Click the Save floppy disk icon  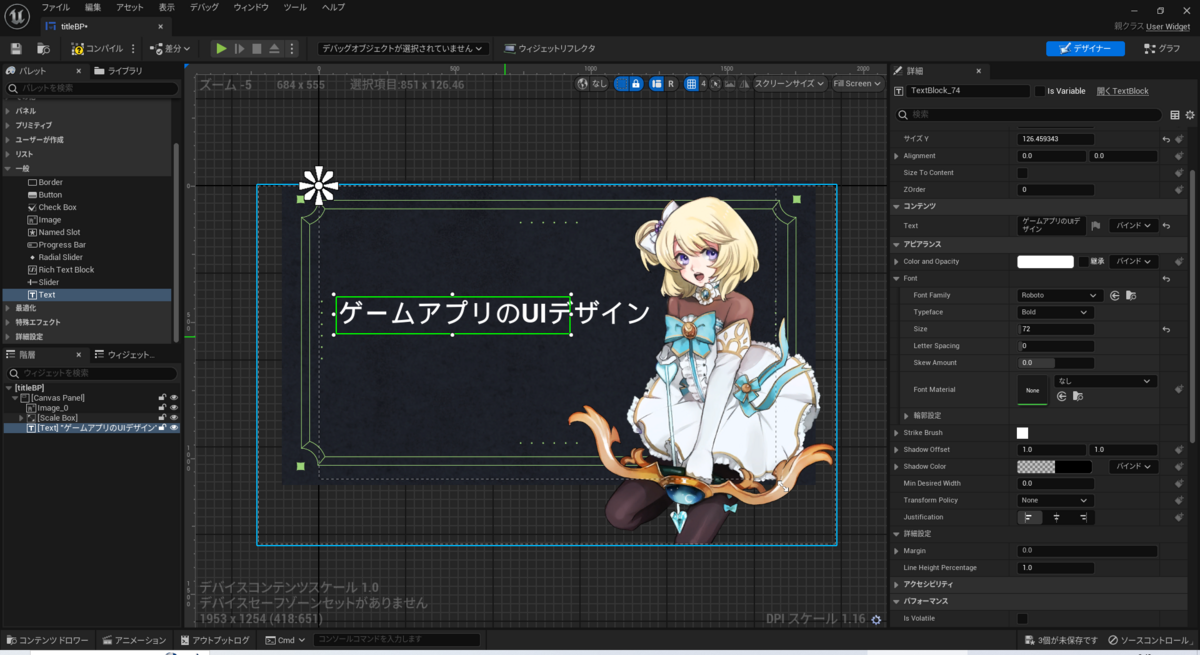[16, 48]
